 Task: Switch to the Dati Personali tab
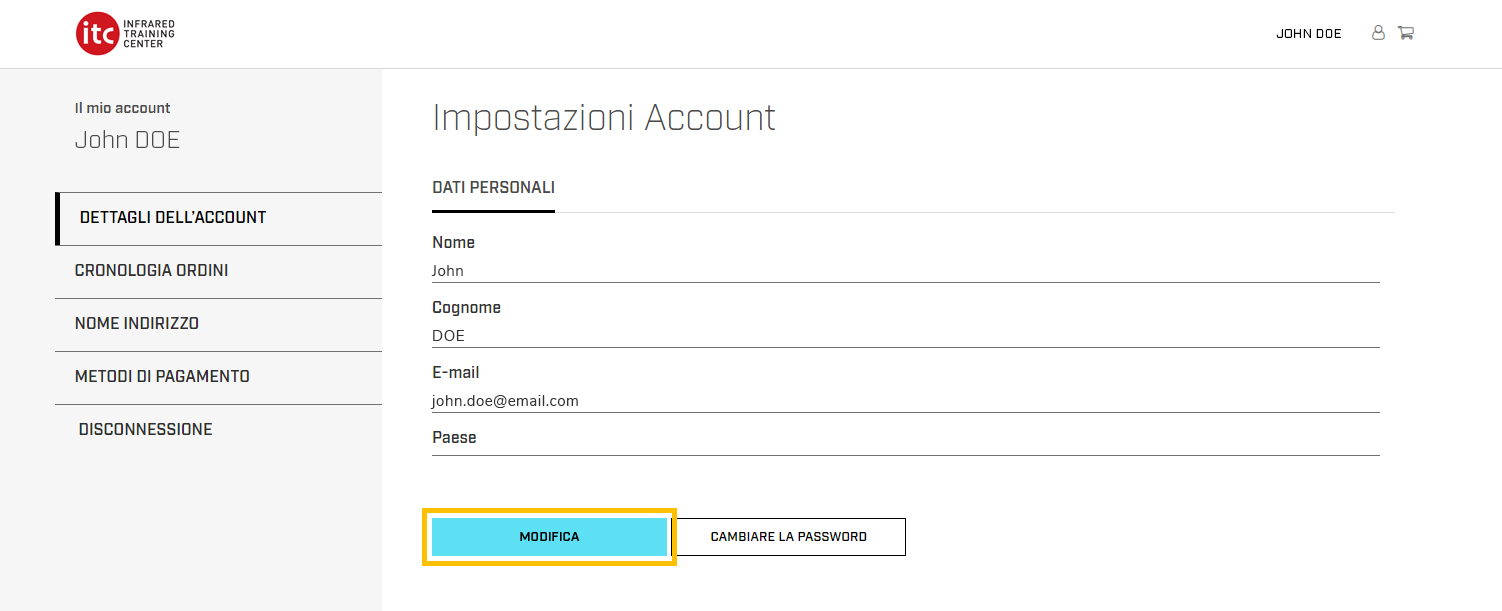(493, 188)
